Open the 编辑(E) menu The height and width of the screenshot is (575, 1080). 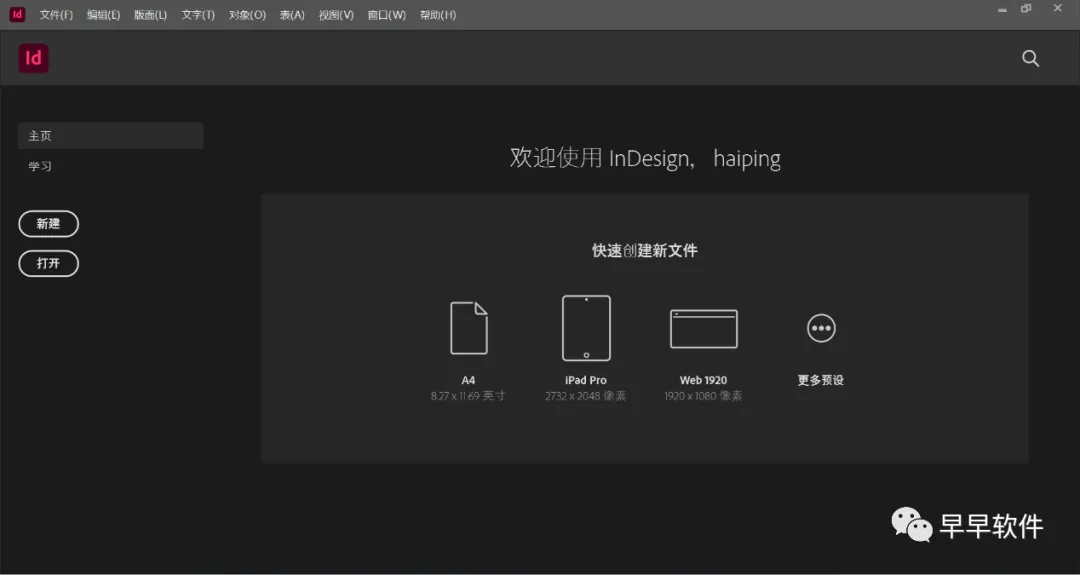pos(103,14)
